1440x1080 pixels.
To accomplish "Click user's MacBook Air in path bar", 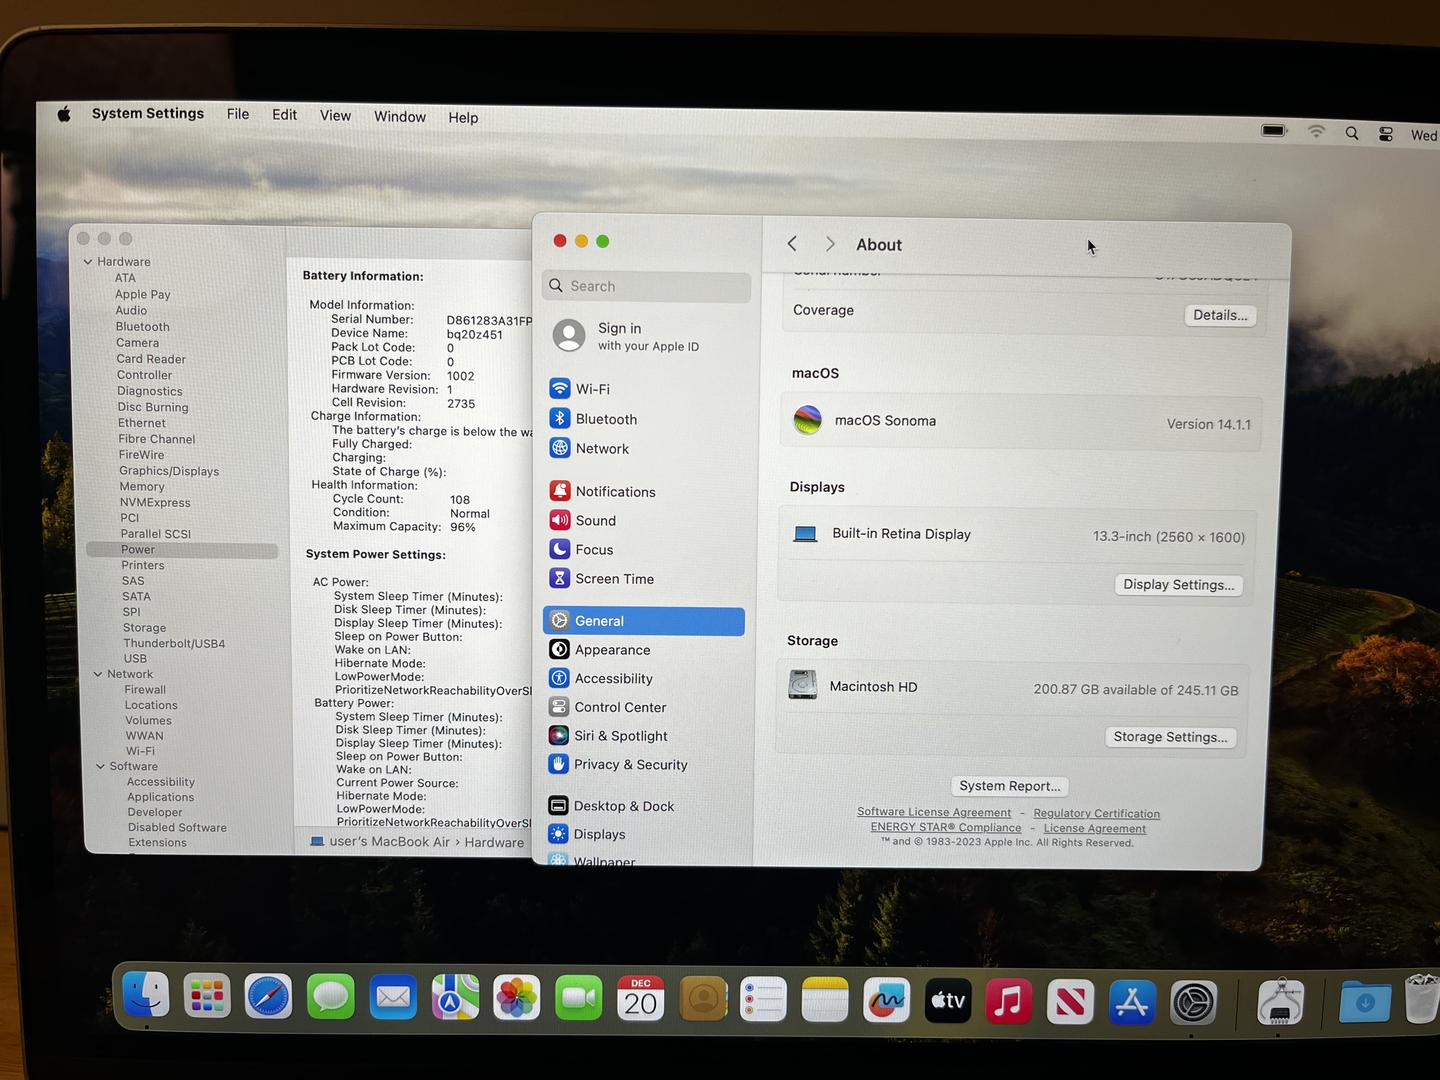I will click(380, 842).
